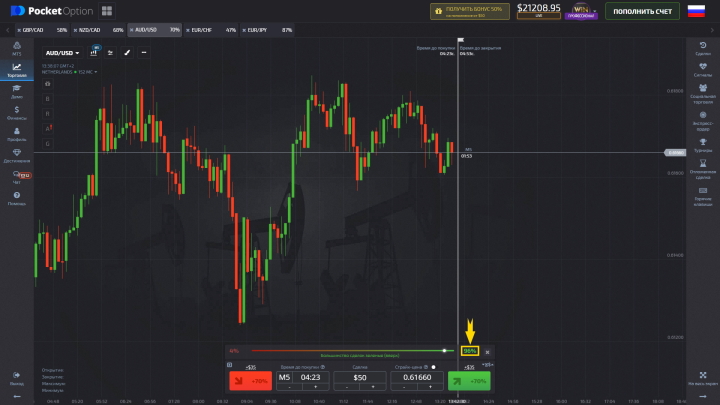Click the ПОПОЛНИТЬ СЧЕТ deposit button
This screenshot has height=405, width=720.
pyautogui.click(x=641, y=11)
